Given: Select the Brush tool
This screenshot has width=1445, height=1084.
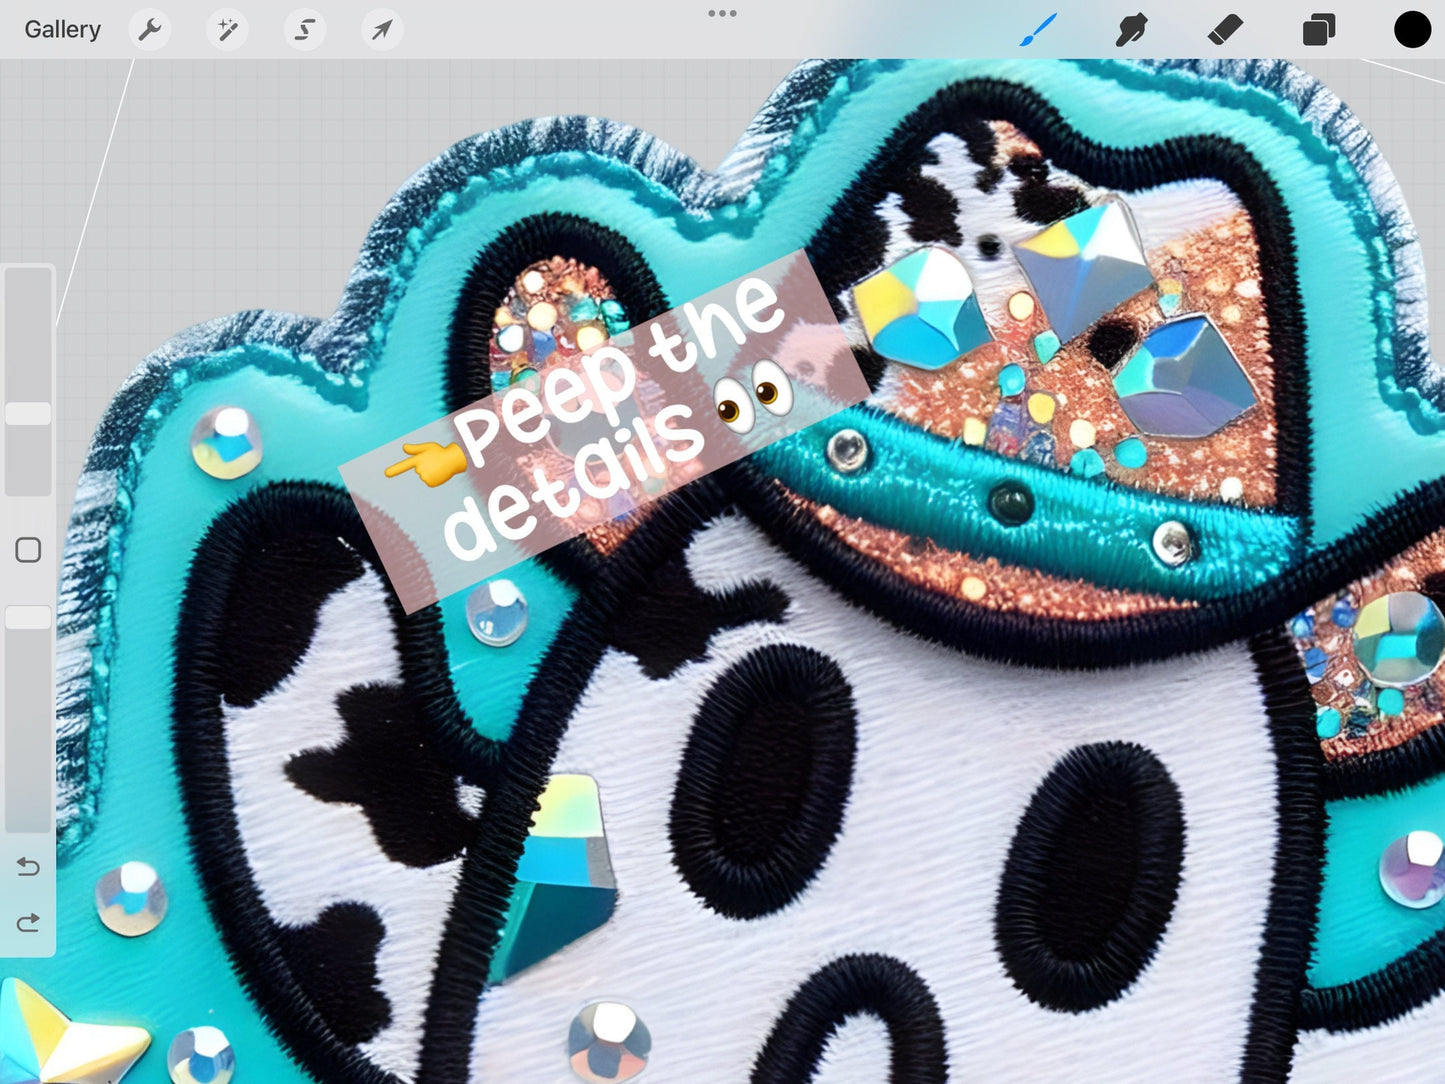Looking at the screenshot, I should [1038, 30].
